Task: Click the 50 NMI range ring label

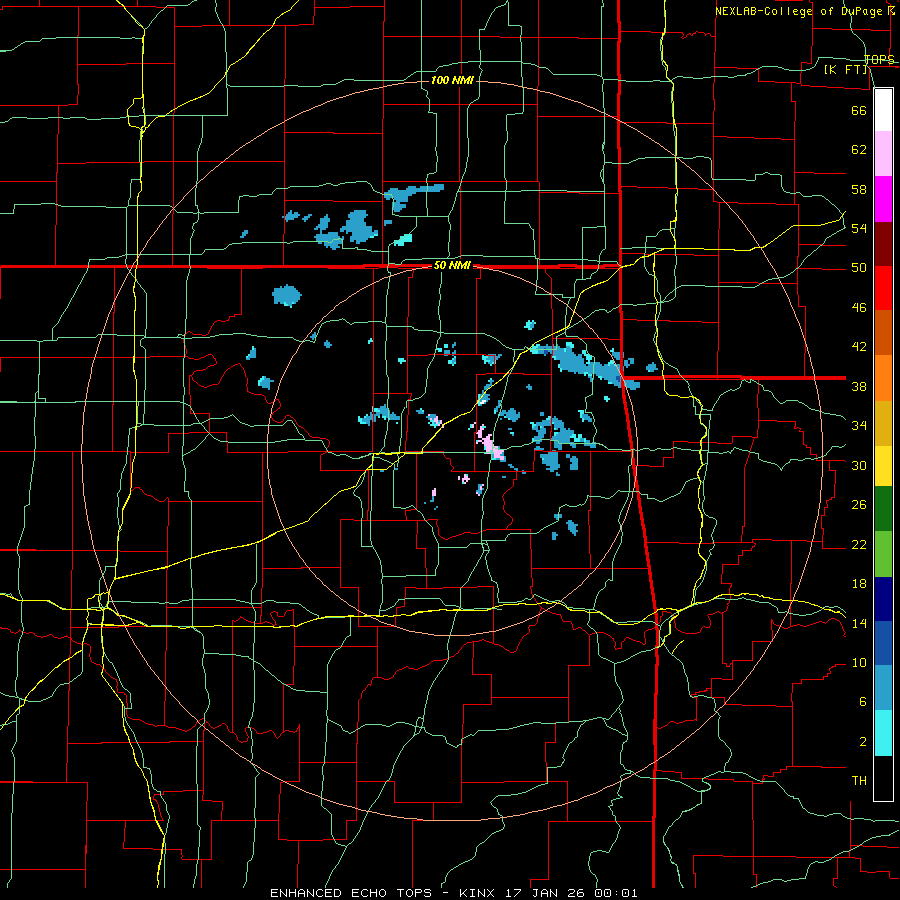Action: click(x=452, y=265)
